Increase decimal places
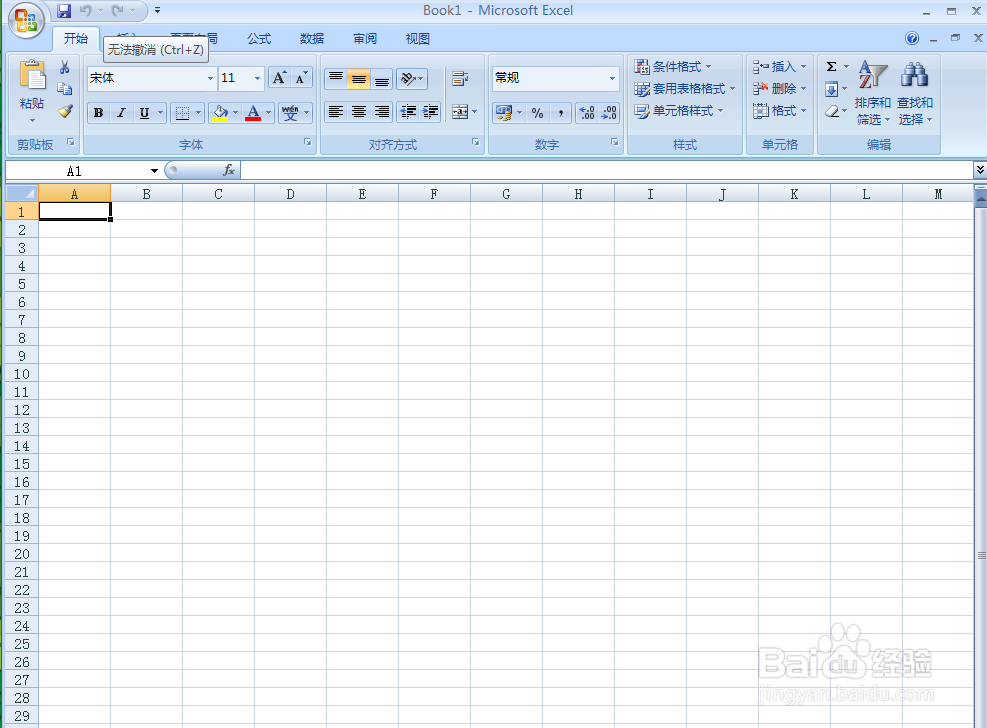 tap(587, 113)
